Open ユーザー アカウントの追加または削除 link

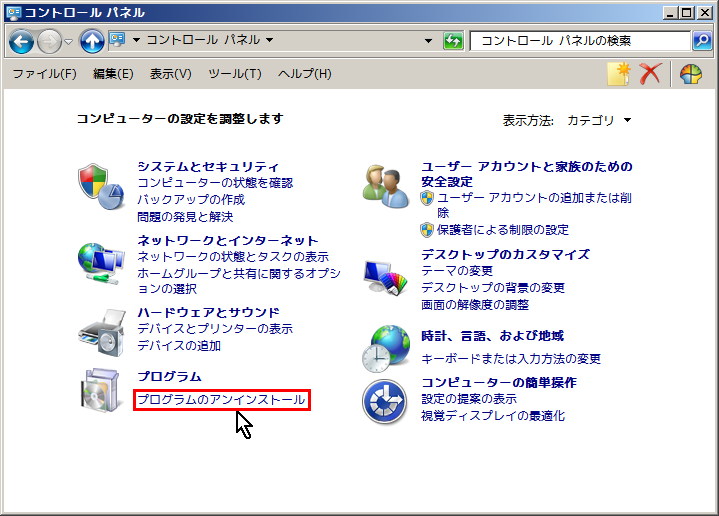click(534, 205)
